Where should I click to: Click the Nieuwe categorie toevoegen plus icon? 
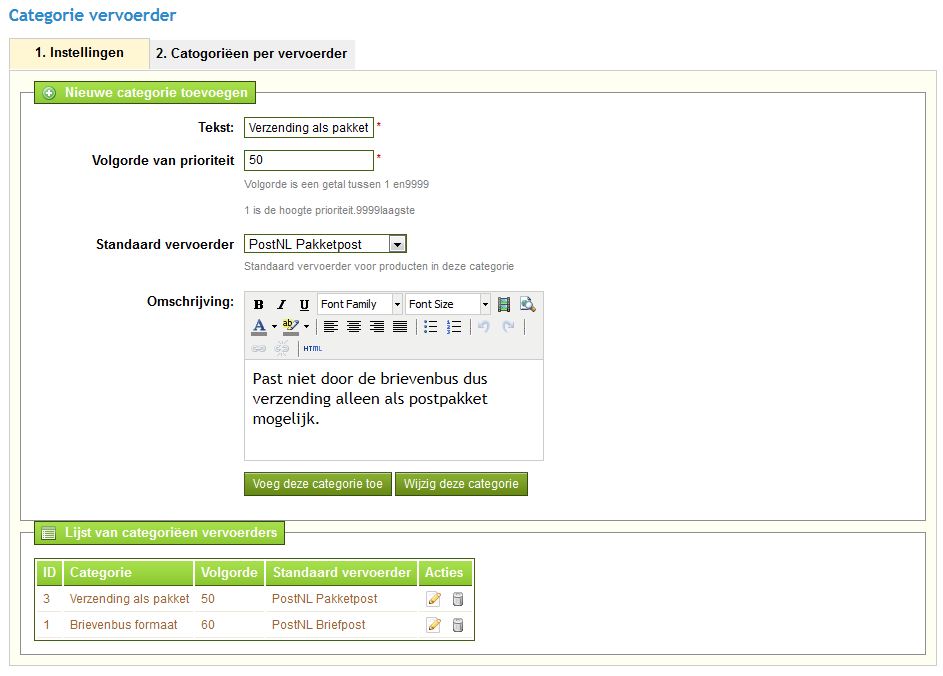[49, 93]
